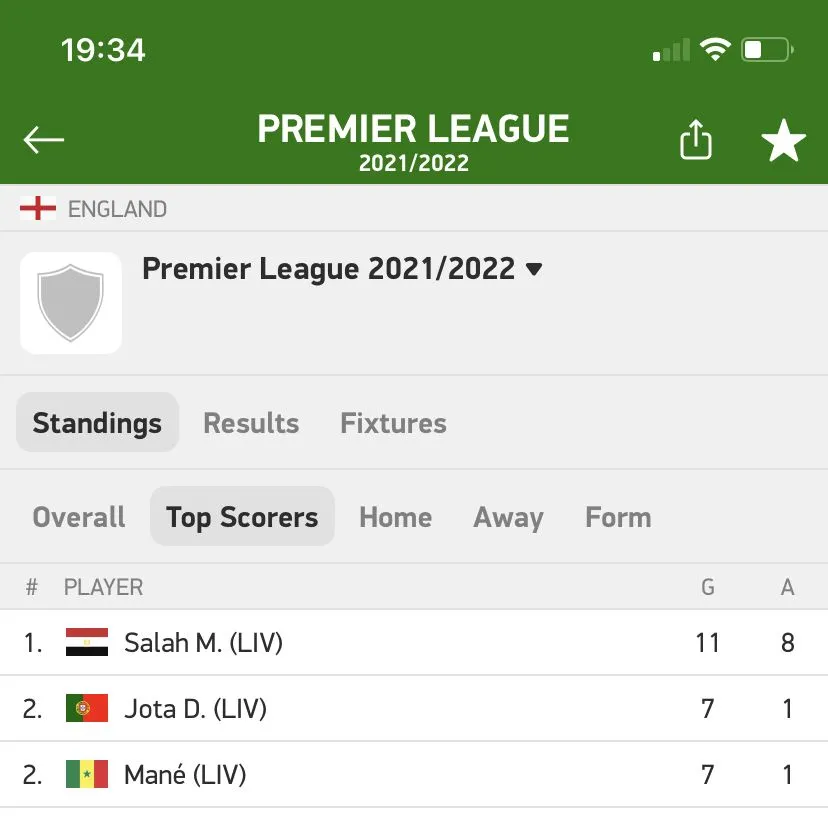Tap Portugal flag beside Jota

(x=87, y=709)
